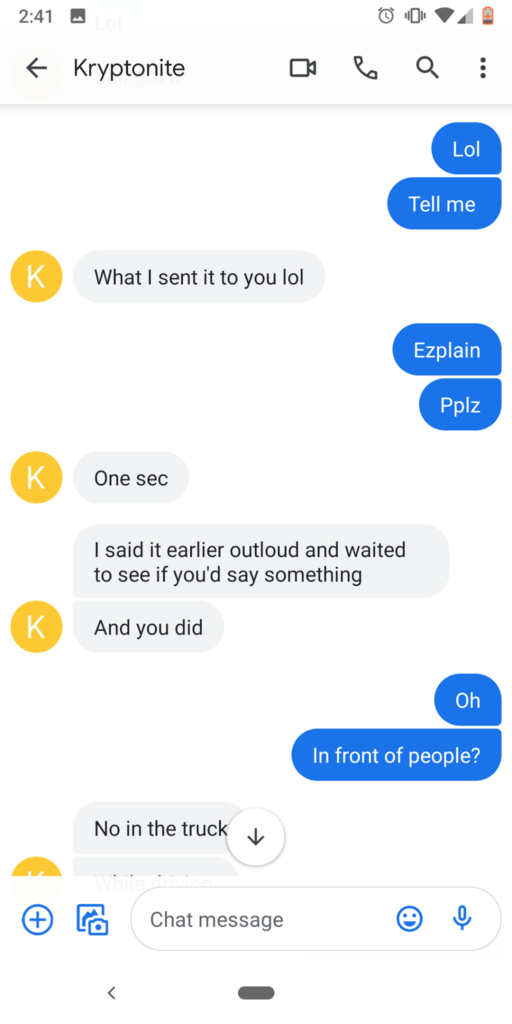Tap the 'And you did' message bubble

pos(148,627)
